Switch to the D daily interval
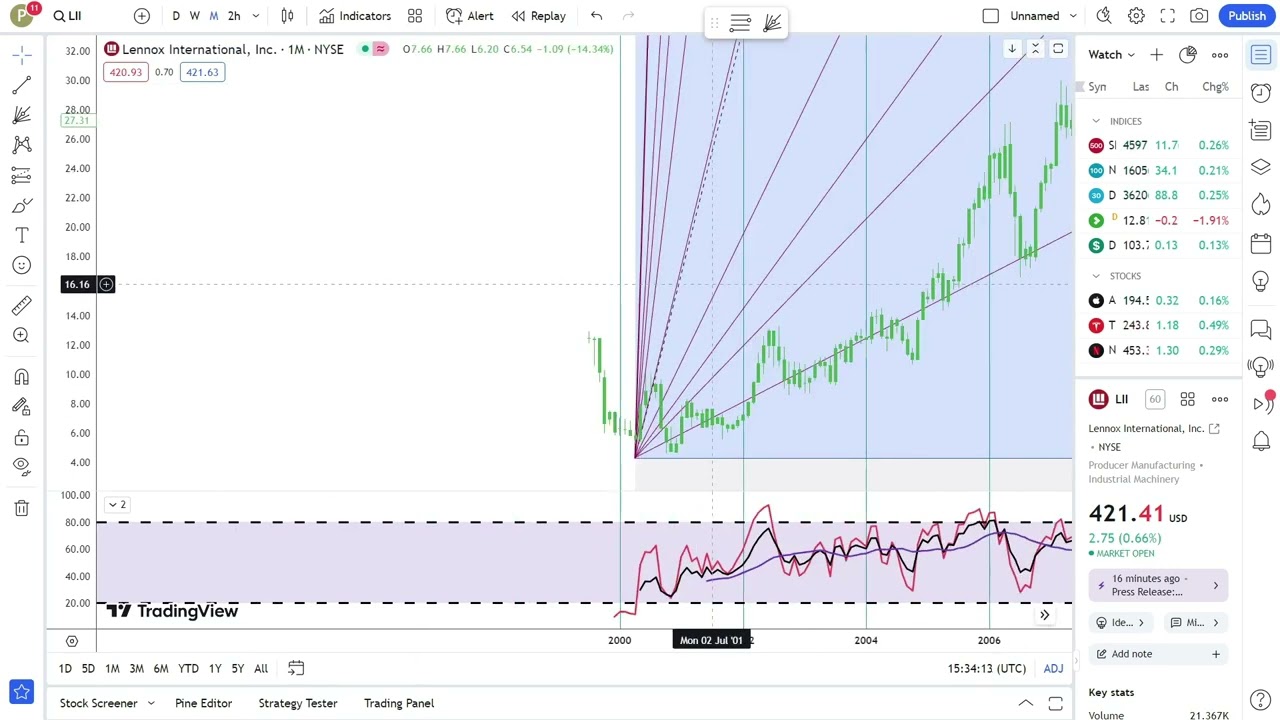Screen dimensions: 1280x720 click(x=176, y=16)
